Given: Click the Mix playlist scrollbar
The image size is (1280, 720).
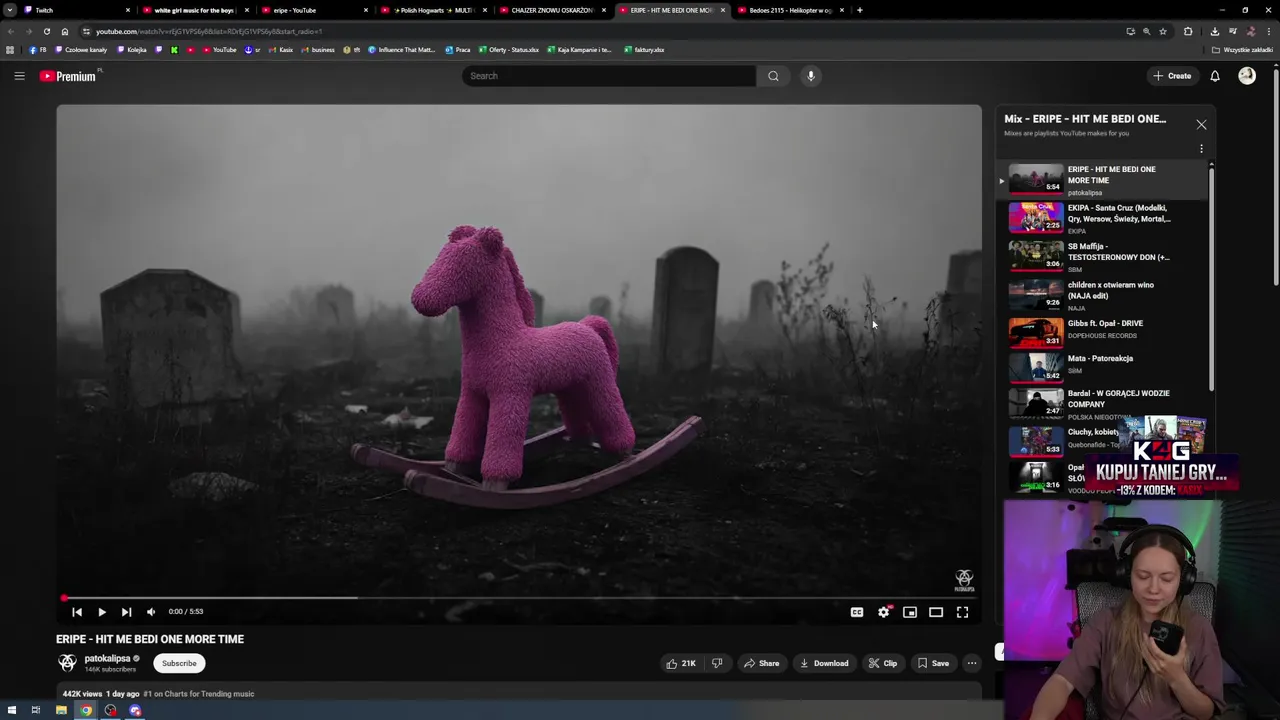Looking at the screenshot, I should pyautogui.click(x=1211, y=280).
